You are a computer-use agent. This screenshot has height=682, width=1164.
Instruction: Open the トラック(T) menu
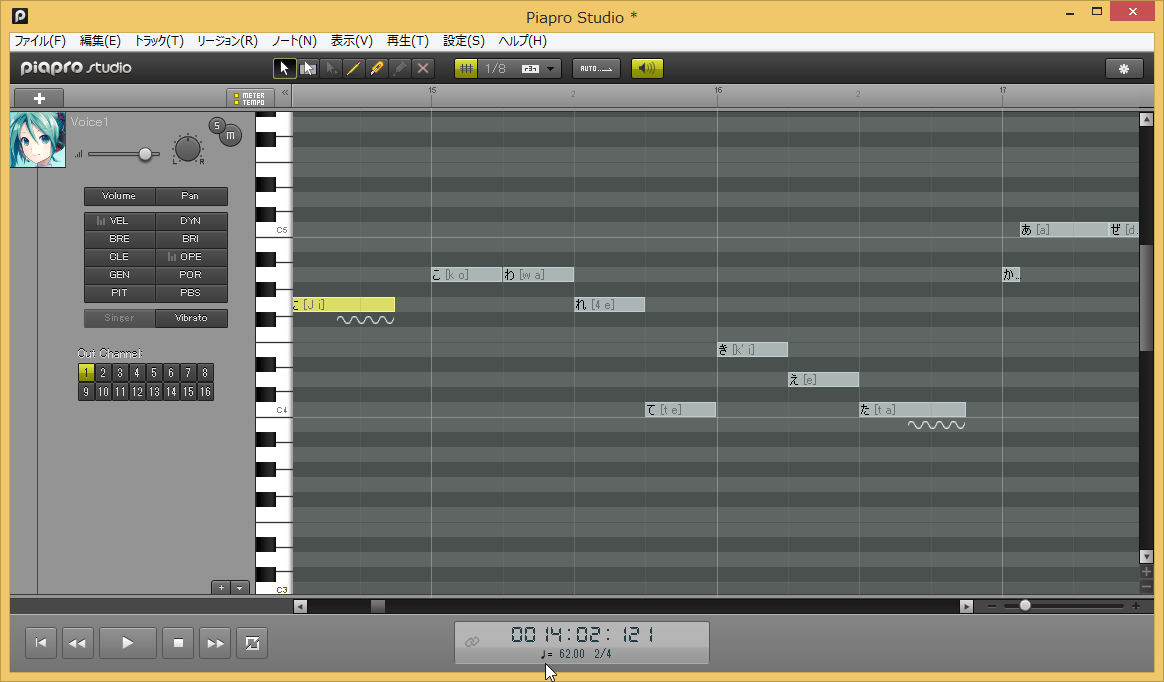pyautogui.click(x=159, y=41)
